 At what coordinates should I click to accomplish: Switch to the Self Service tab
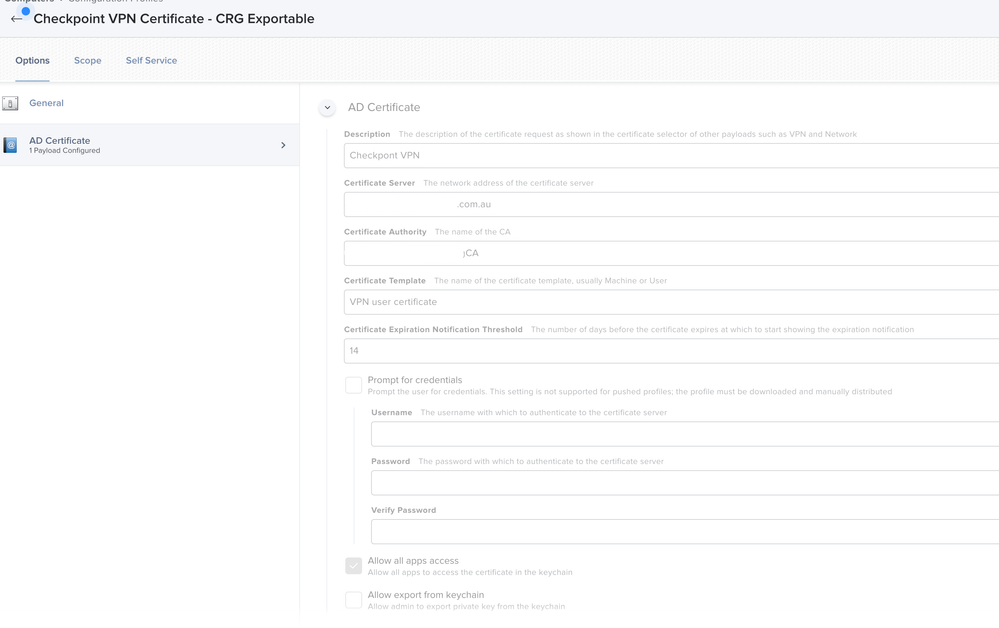point(151,61)
